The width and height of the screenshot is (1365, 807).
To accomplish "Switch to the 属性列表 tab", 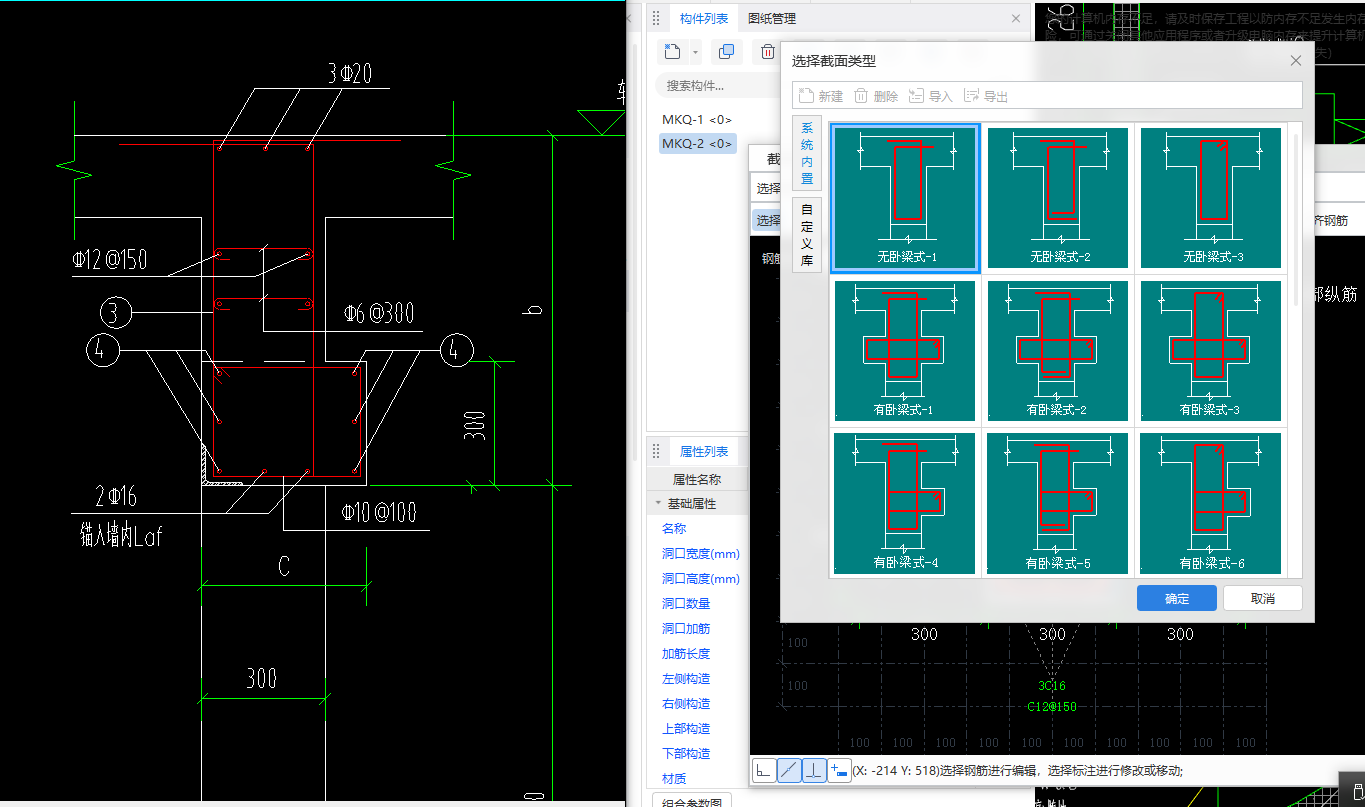I will coord(704,452).
